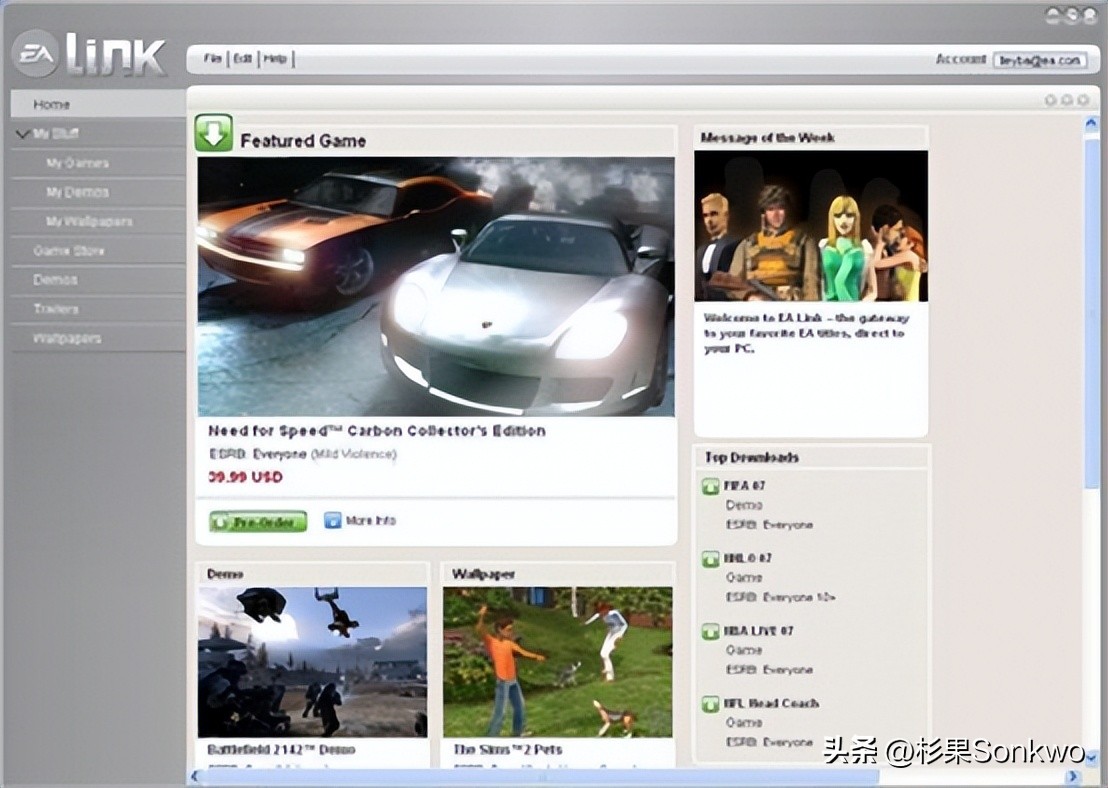Select Home in the sidebar

click(98, 104)
